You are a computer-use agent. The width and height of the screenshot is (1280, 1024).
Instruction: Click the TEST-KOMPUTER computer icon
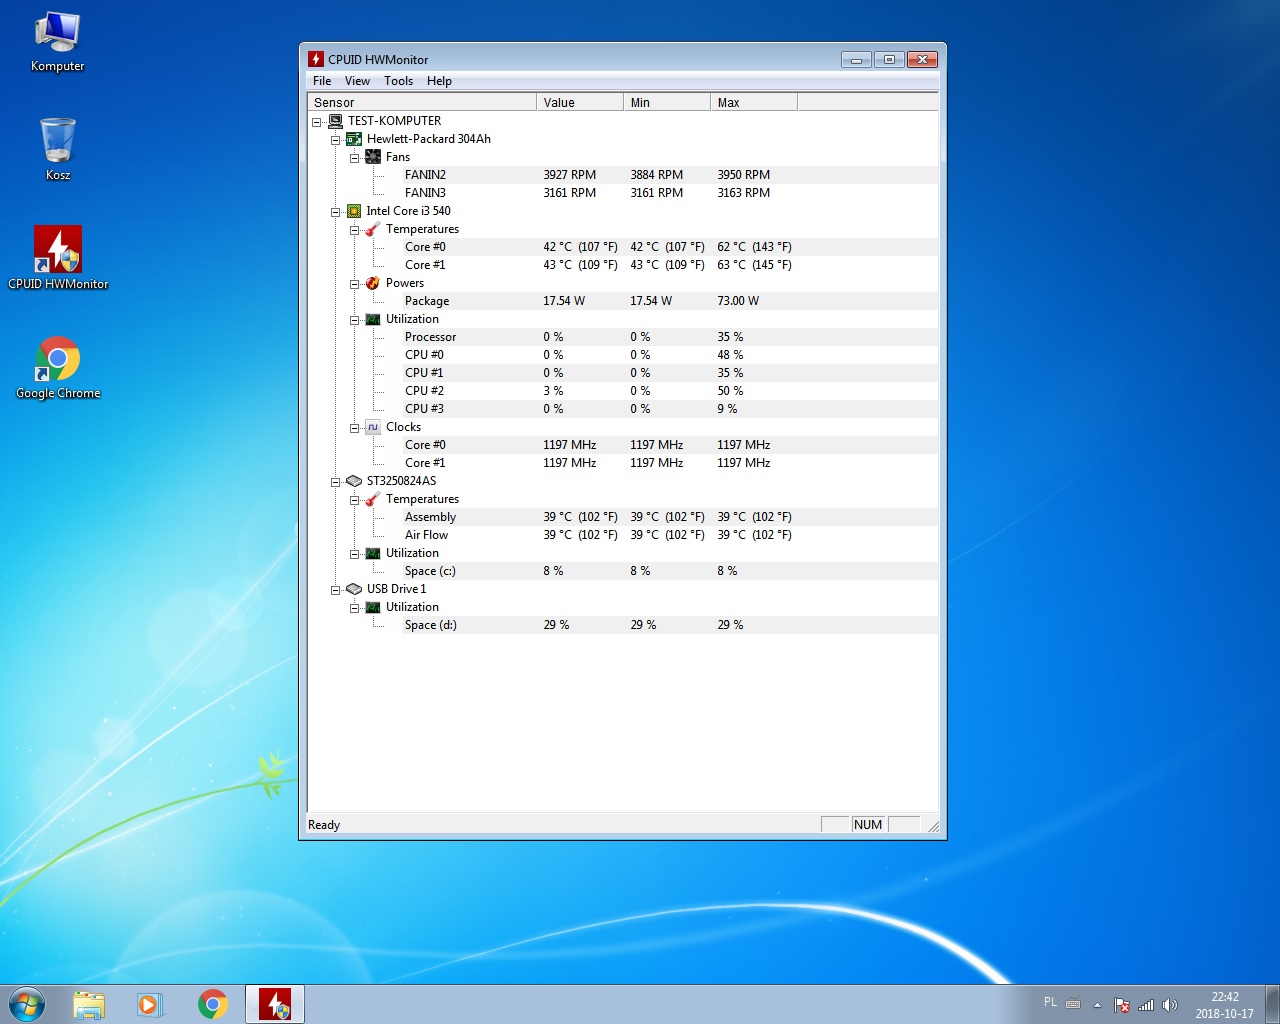pyautogui.click(x=336, y=121)
